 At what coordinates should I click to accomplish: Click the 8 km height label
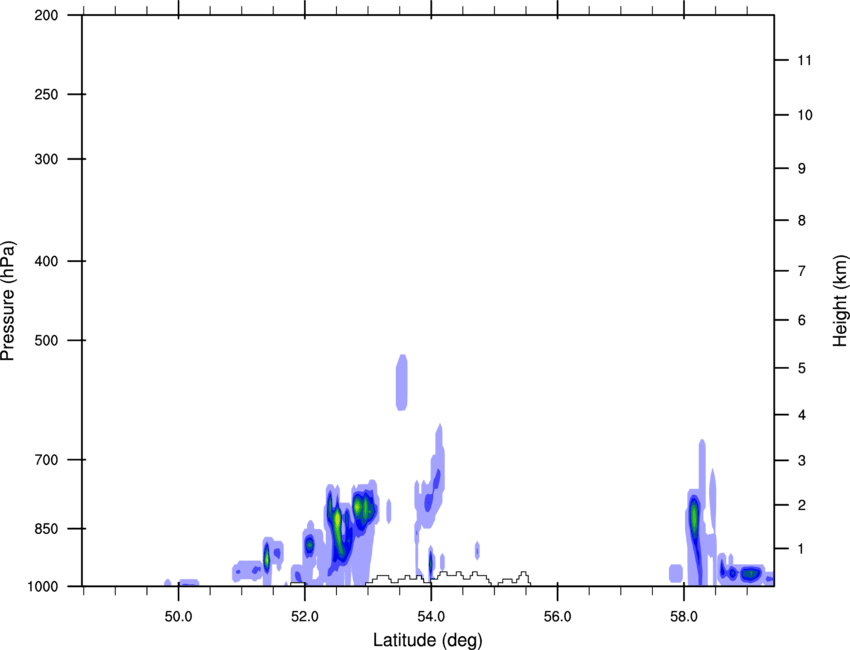point(802,220)
